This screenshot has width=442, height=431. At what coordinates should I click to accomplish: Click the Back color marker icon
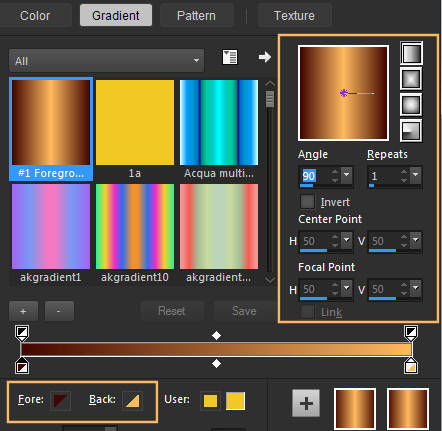(x=132, y=400)
